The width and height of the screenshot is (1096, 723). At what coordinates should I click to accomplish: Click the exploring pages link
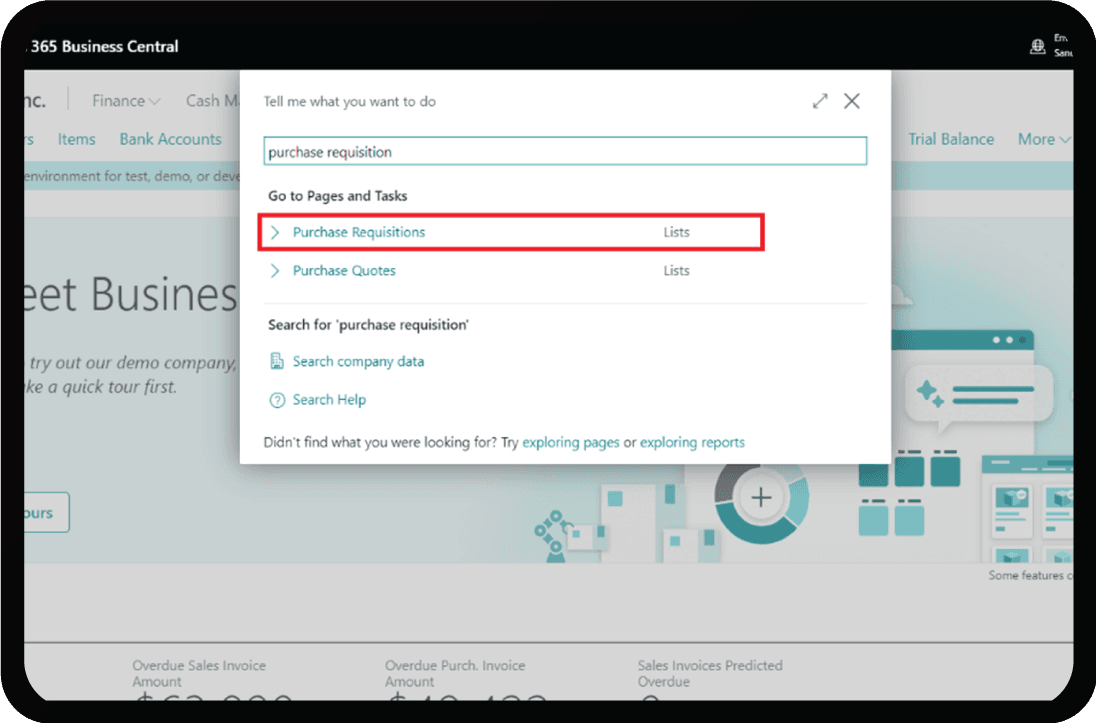571,442
